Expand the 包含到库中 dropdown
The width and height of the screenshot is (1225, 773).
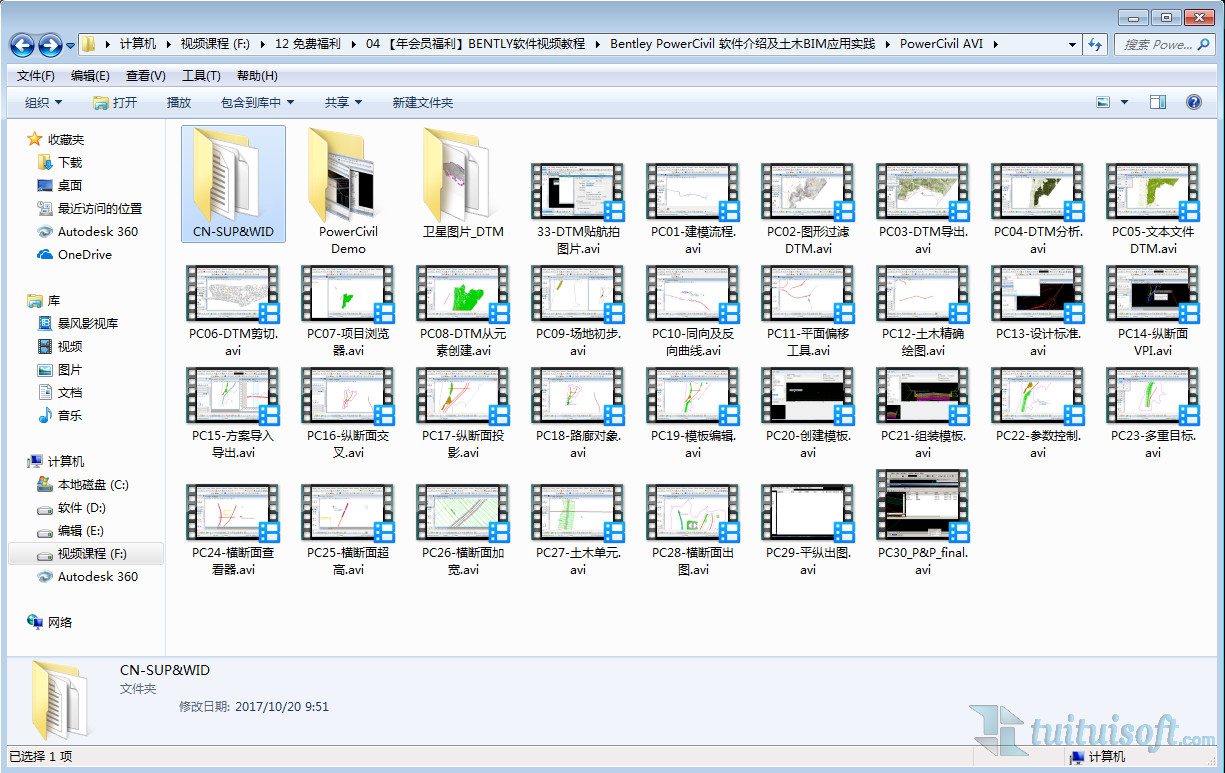point(257,102)
